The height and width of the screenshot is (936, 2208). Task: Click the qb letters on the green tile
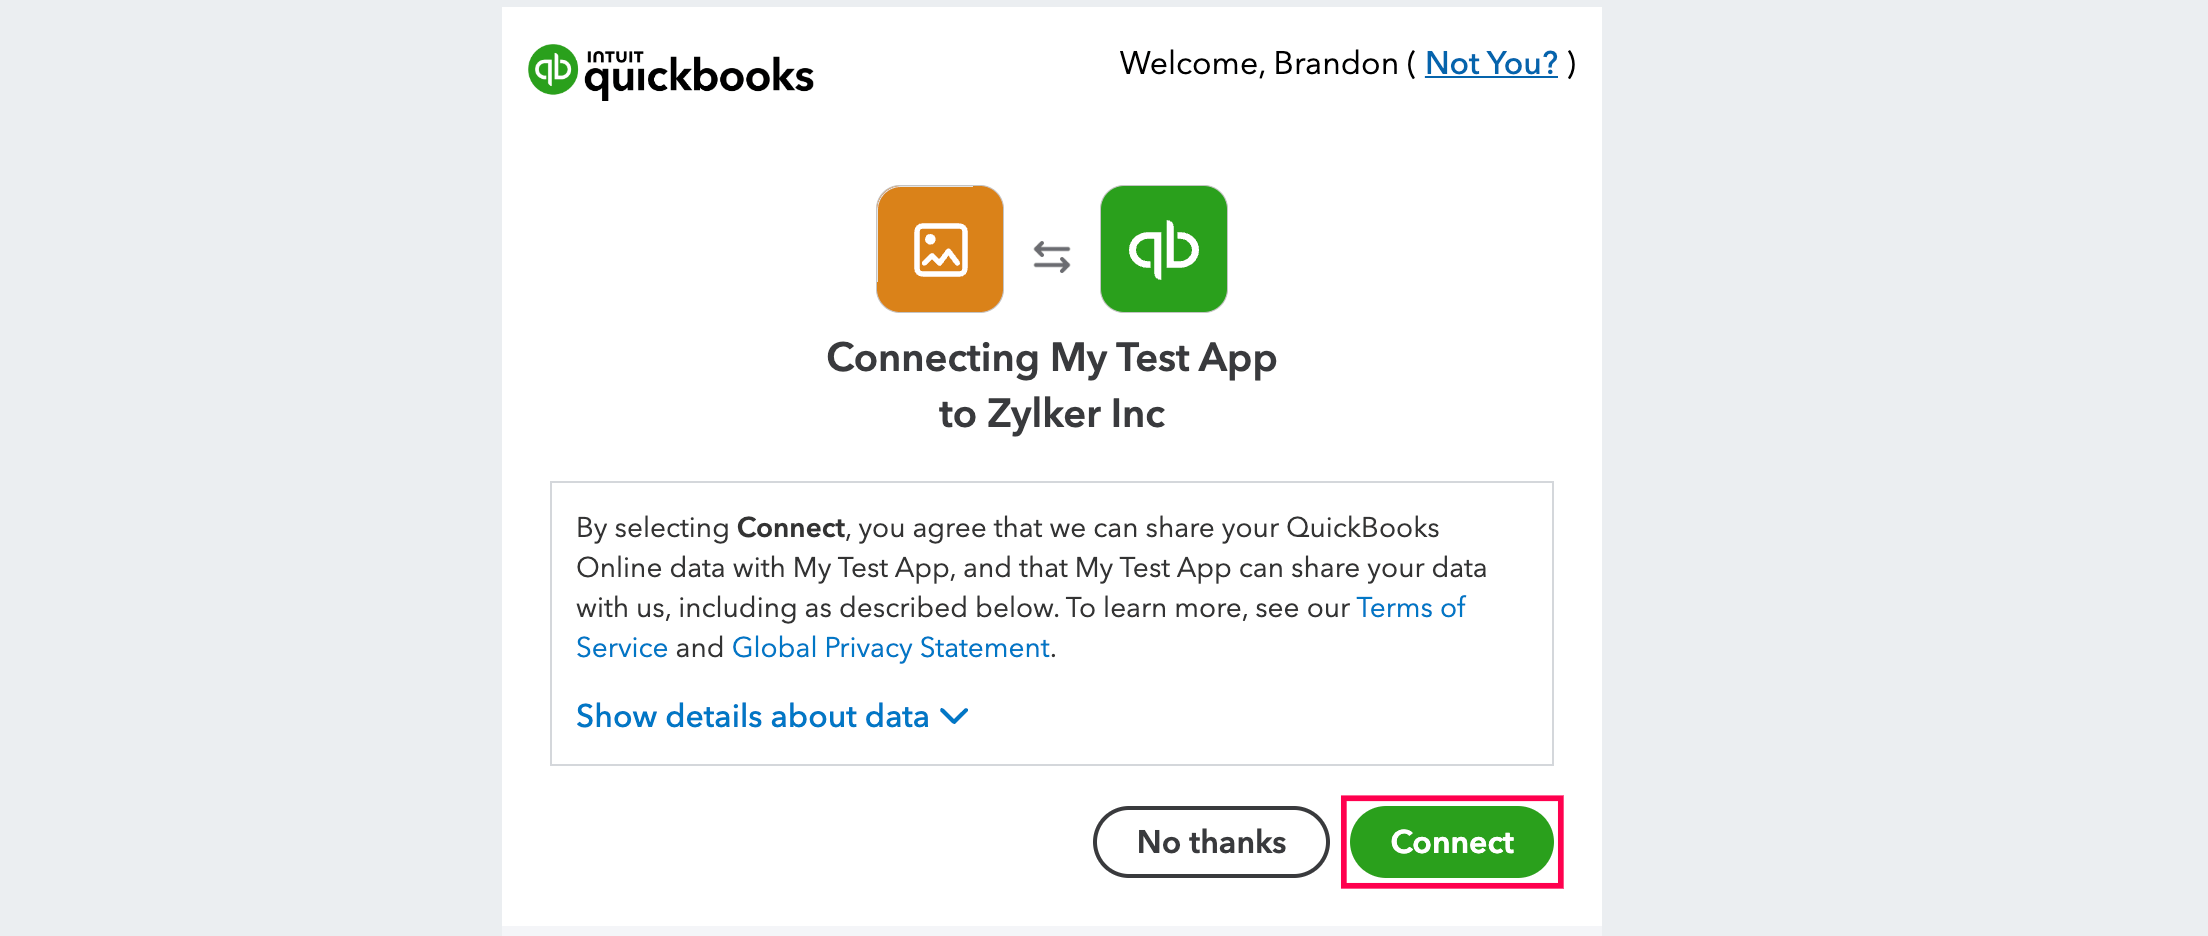coord(1162,248)
